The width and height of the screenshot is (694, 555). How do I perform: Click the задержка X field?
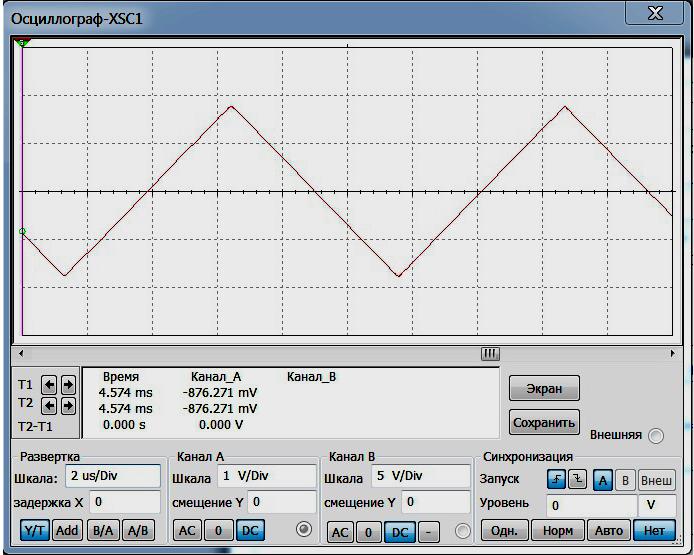click(125, 502)
